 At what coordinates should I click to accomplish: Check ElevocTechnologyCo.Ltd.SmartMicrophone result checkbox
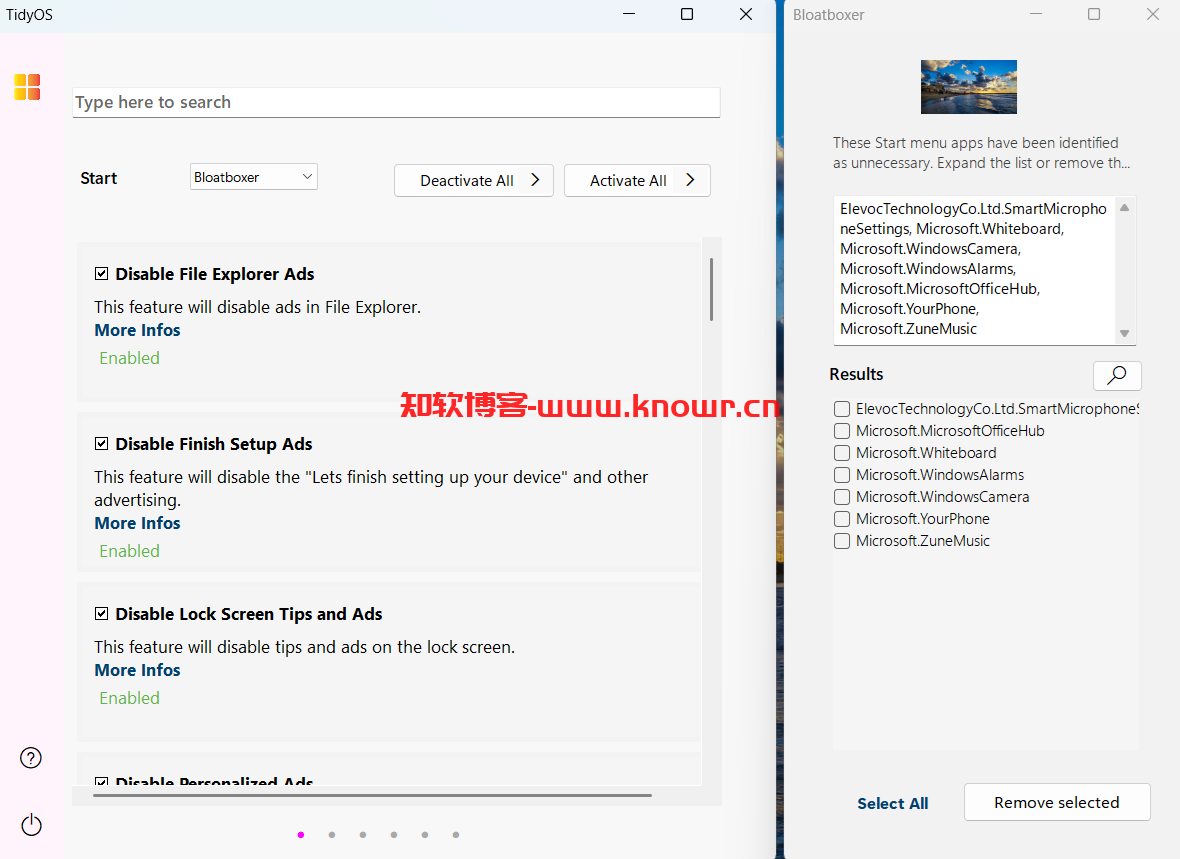(x=842, y=409)
